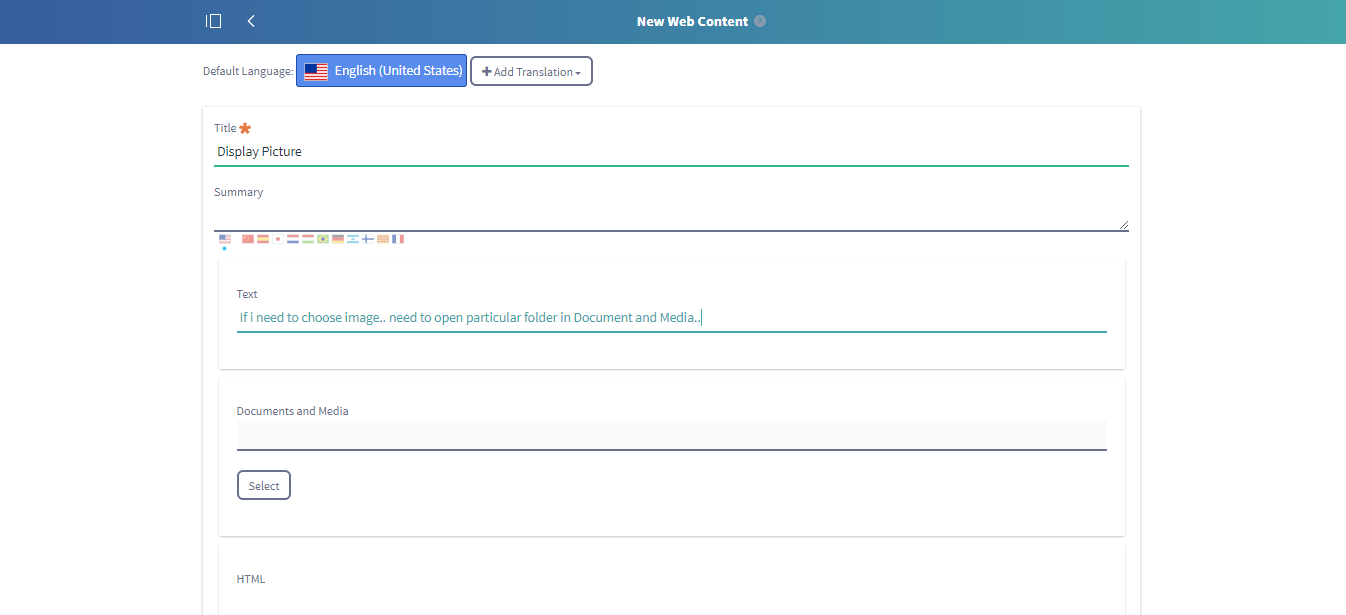Click the English (United States) language button

point(381,71)
